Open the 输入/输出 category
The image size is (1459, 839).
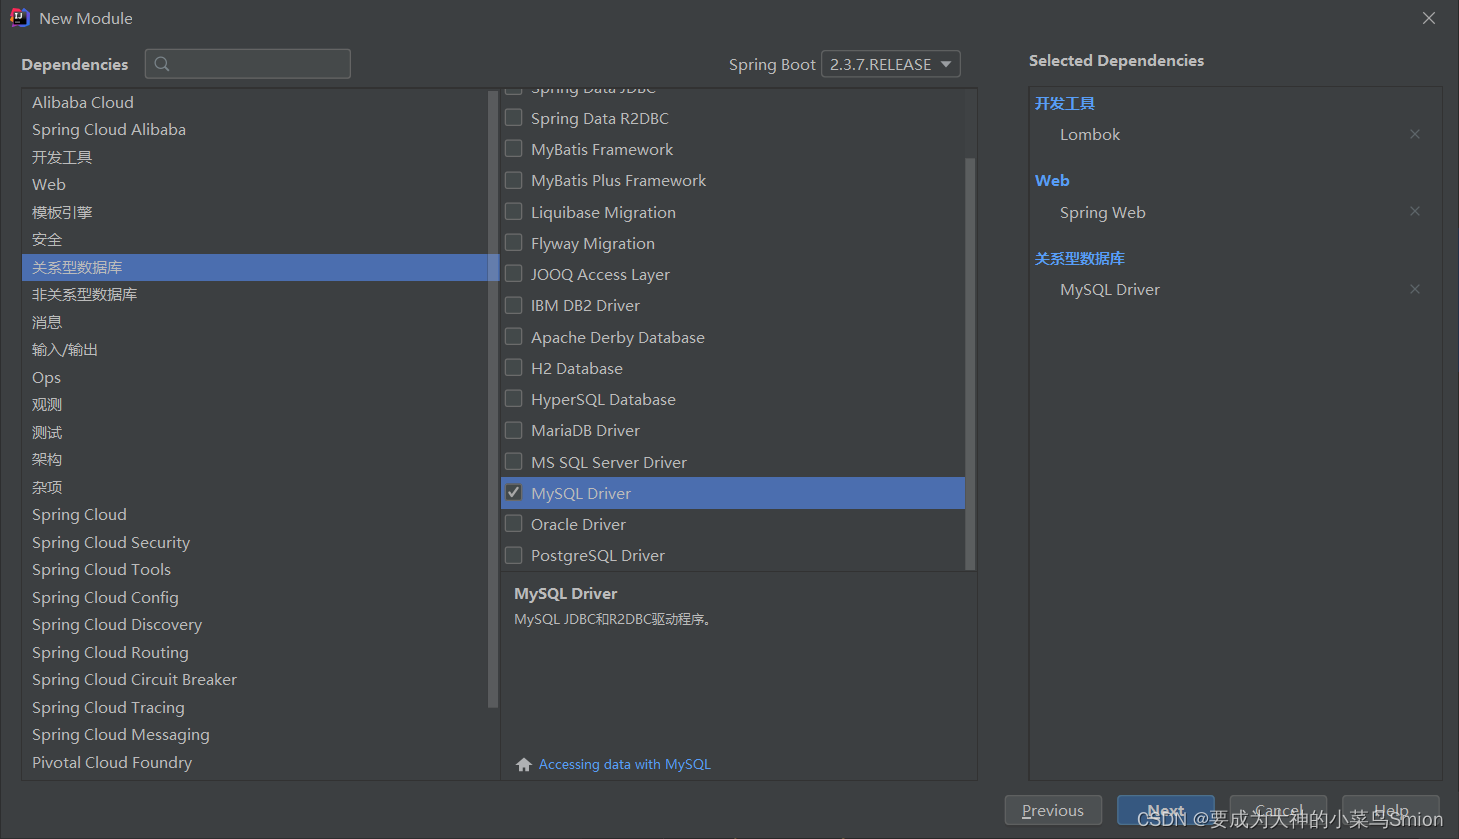tap(254, 349)
